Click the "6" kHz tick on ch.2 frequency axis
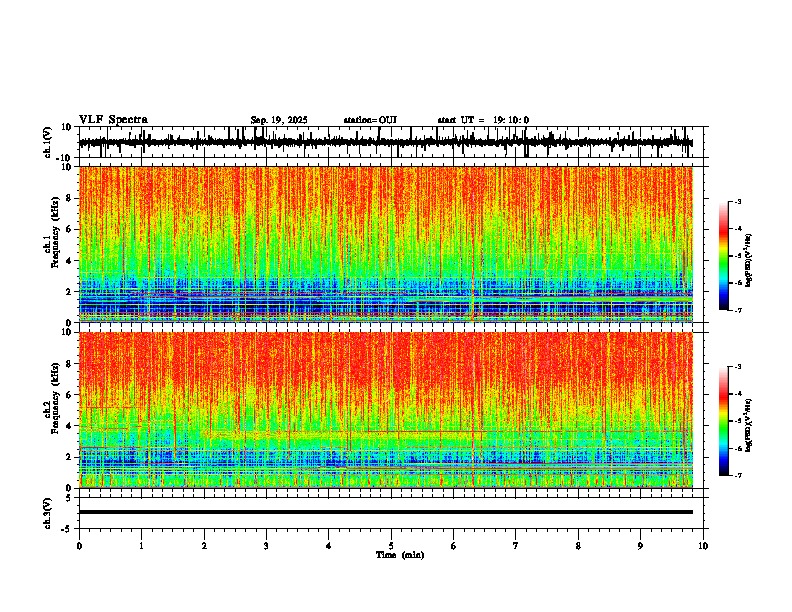792x612 pixels. pos(70,395)
